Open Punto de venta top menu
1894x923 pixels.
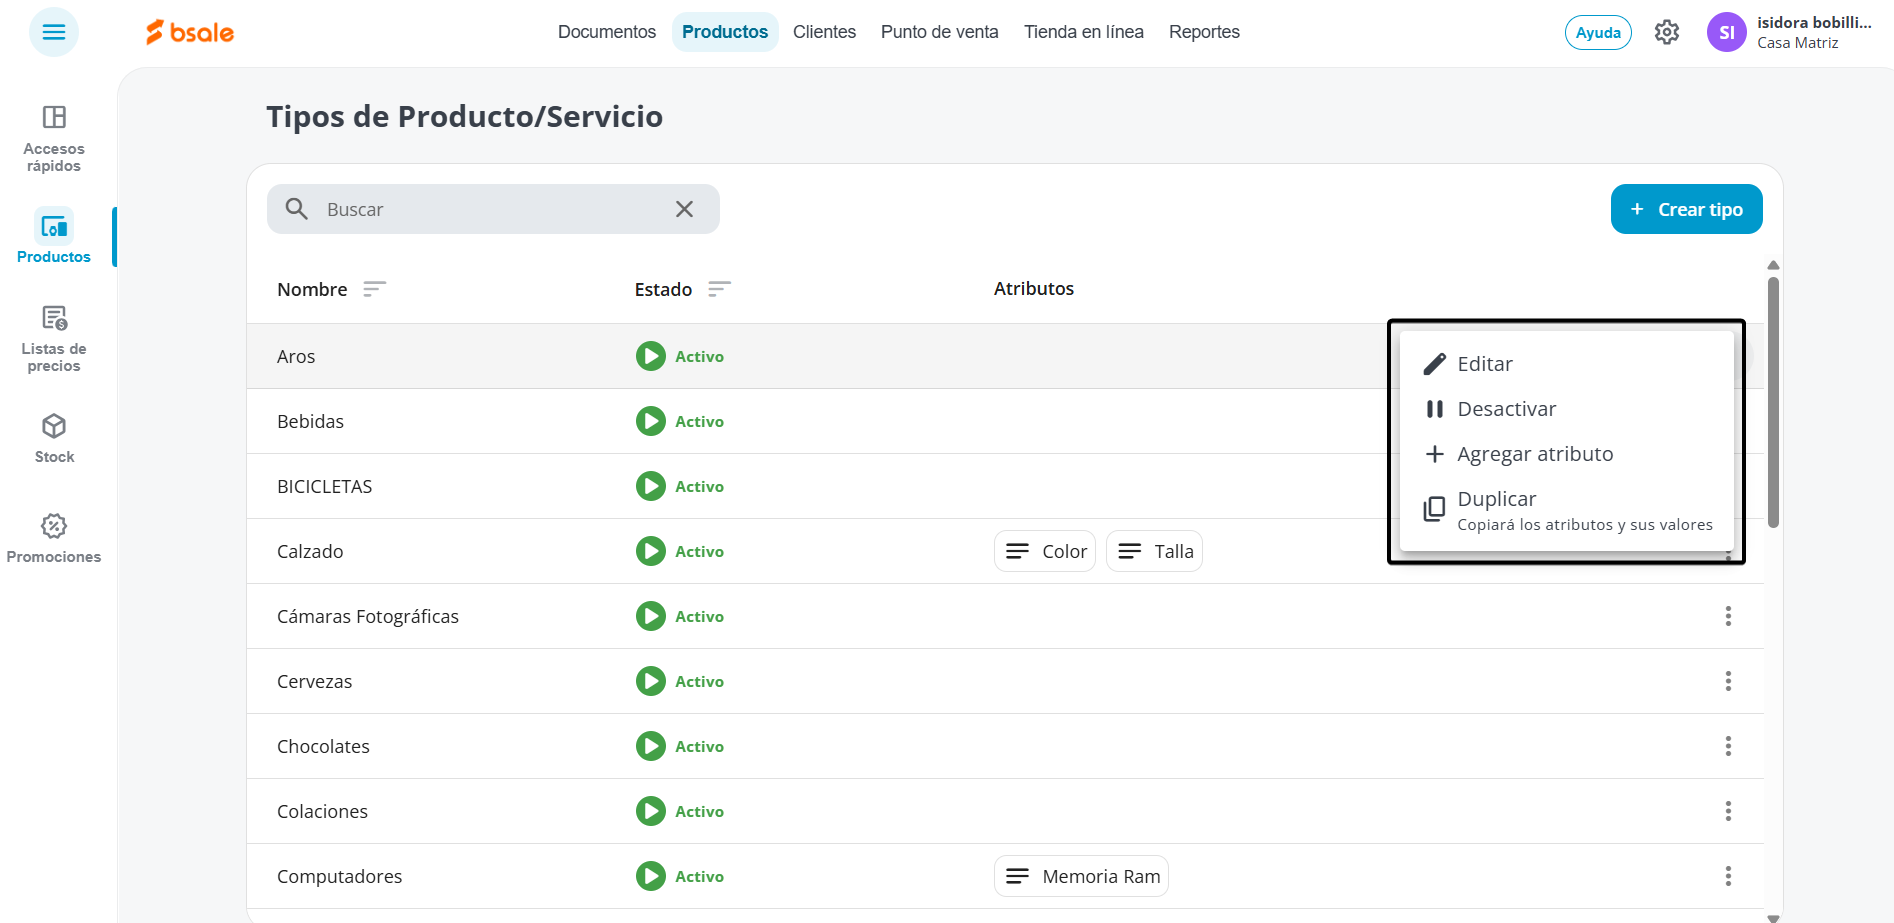(939, 32)
